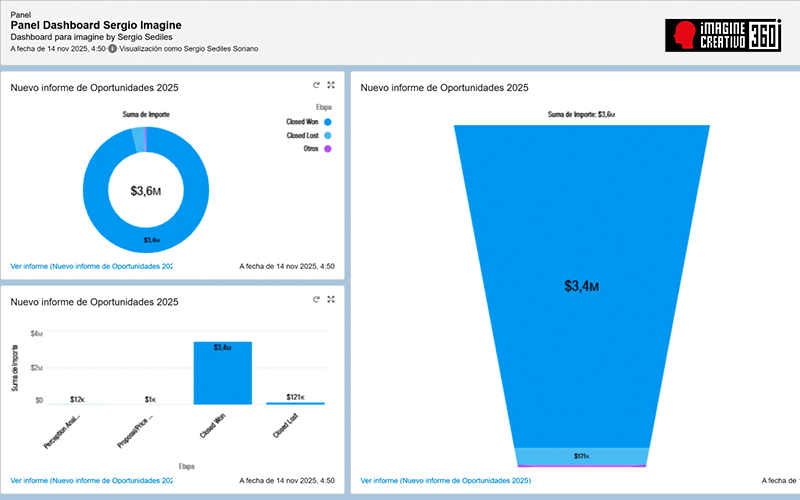Click the large $3,4M funnel segment
Viewport: 800px width, 500px height.
(581, 286)
